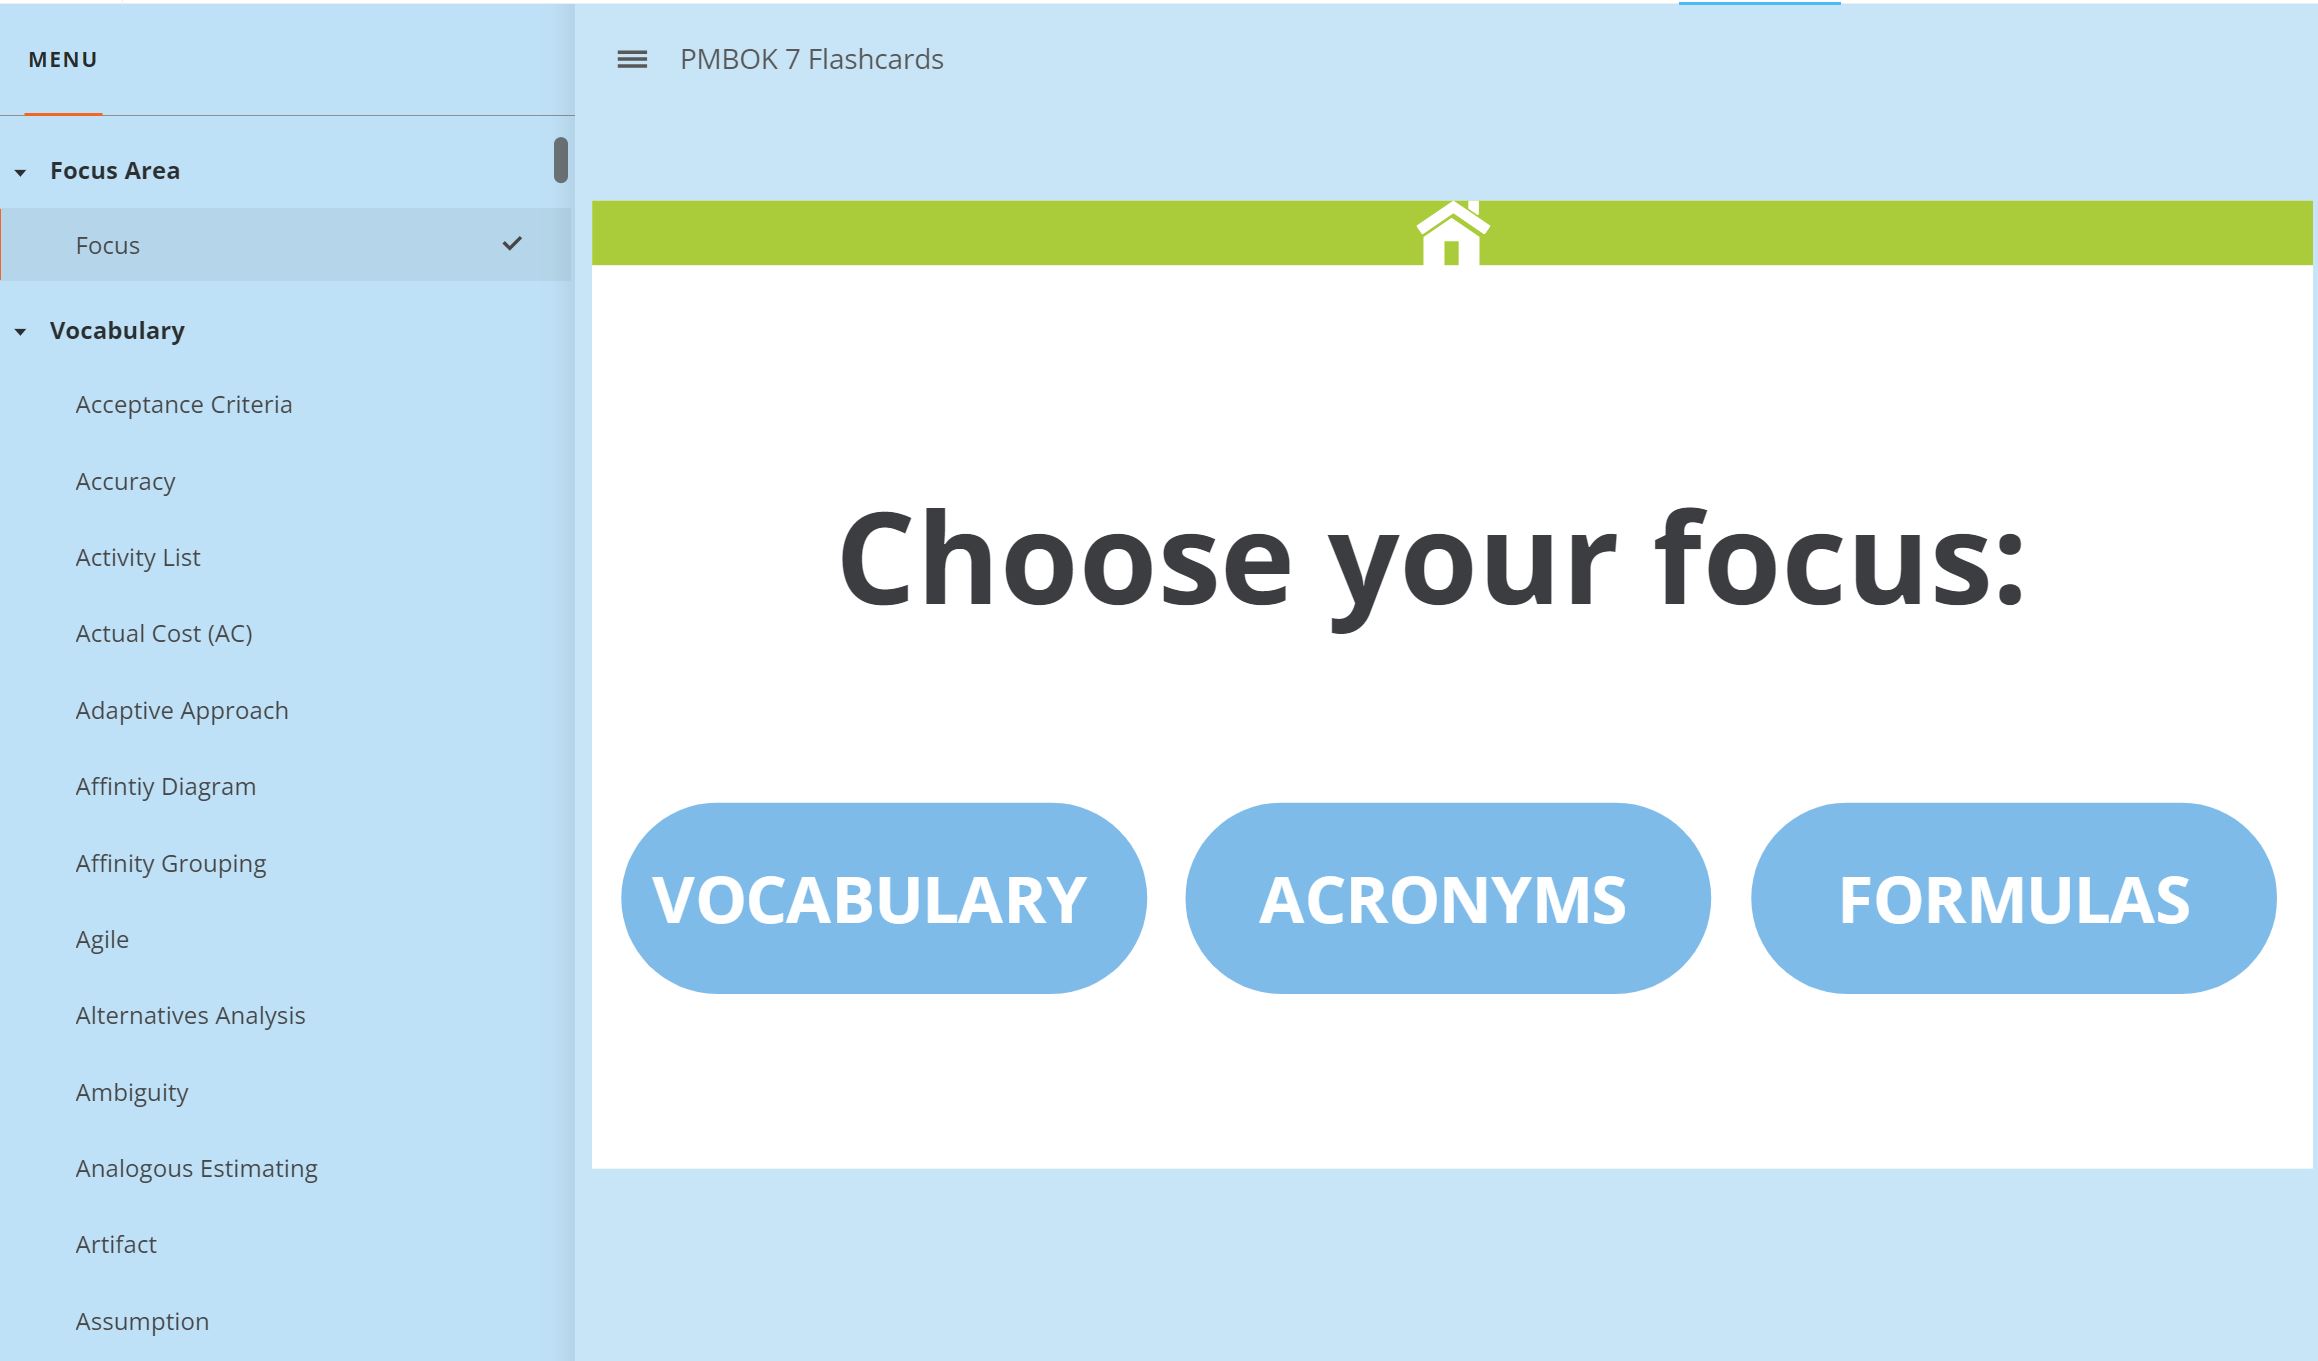Click the ACRONYMS focus button
The height and width of the screenshot is (1361, 2318).
[1447, 898]
